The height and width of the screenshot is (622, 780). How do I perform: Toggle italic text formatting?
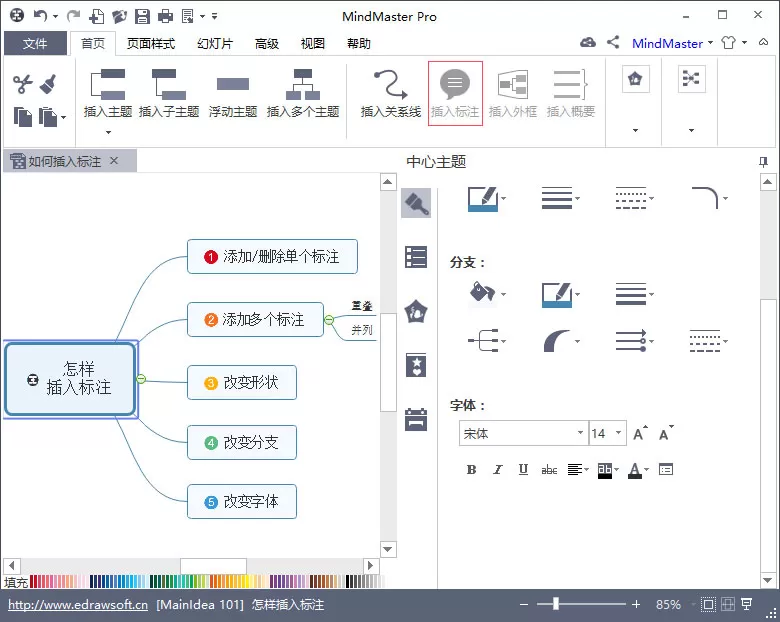(x=497, y=469)
